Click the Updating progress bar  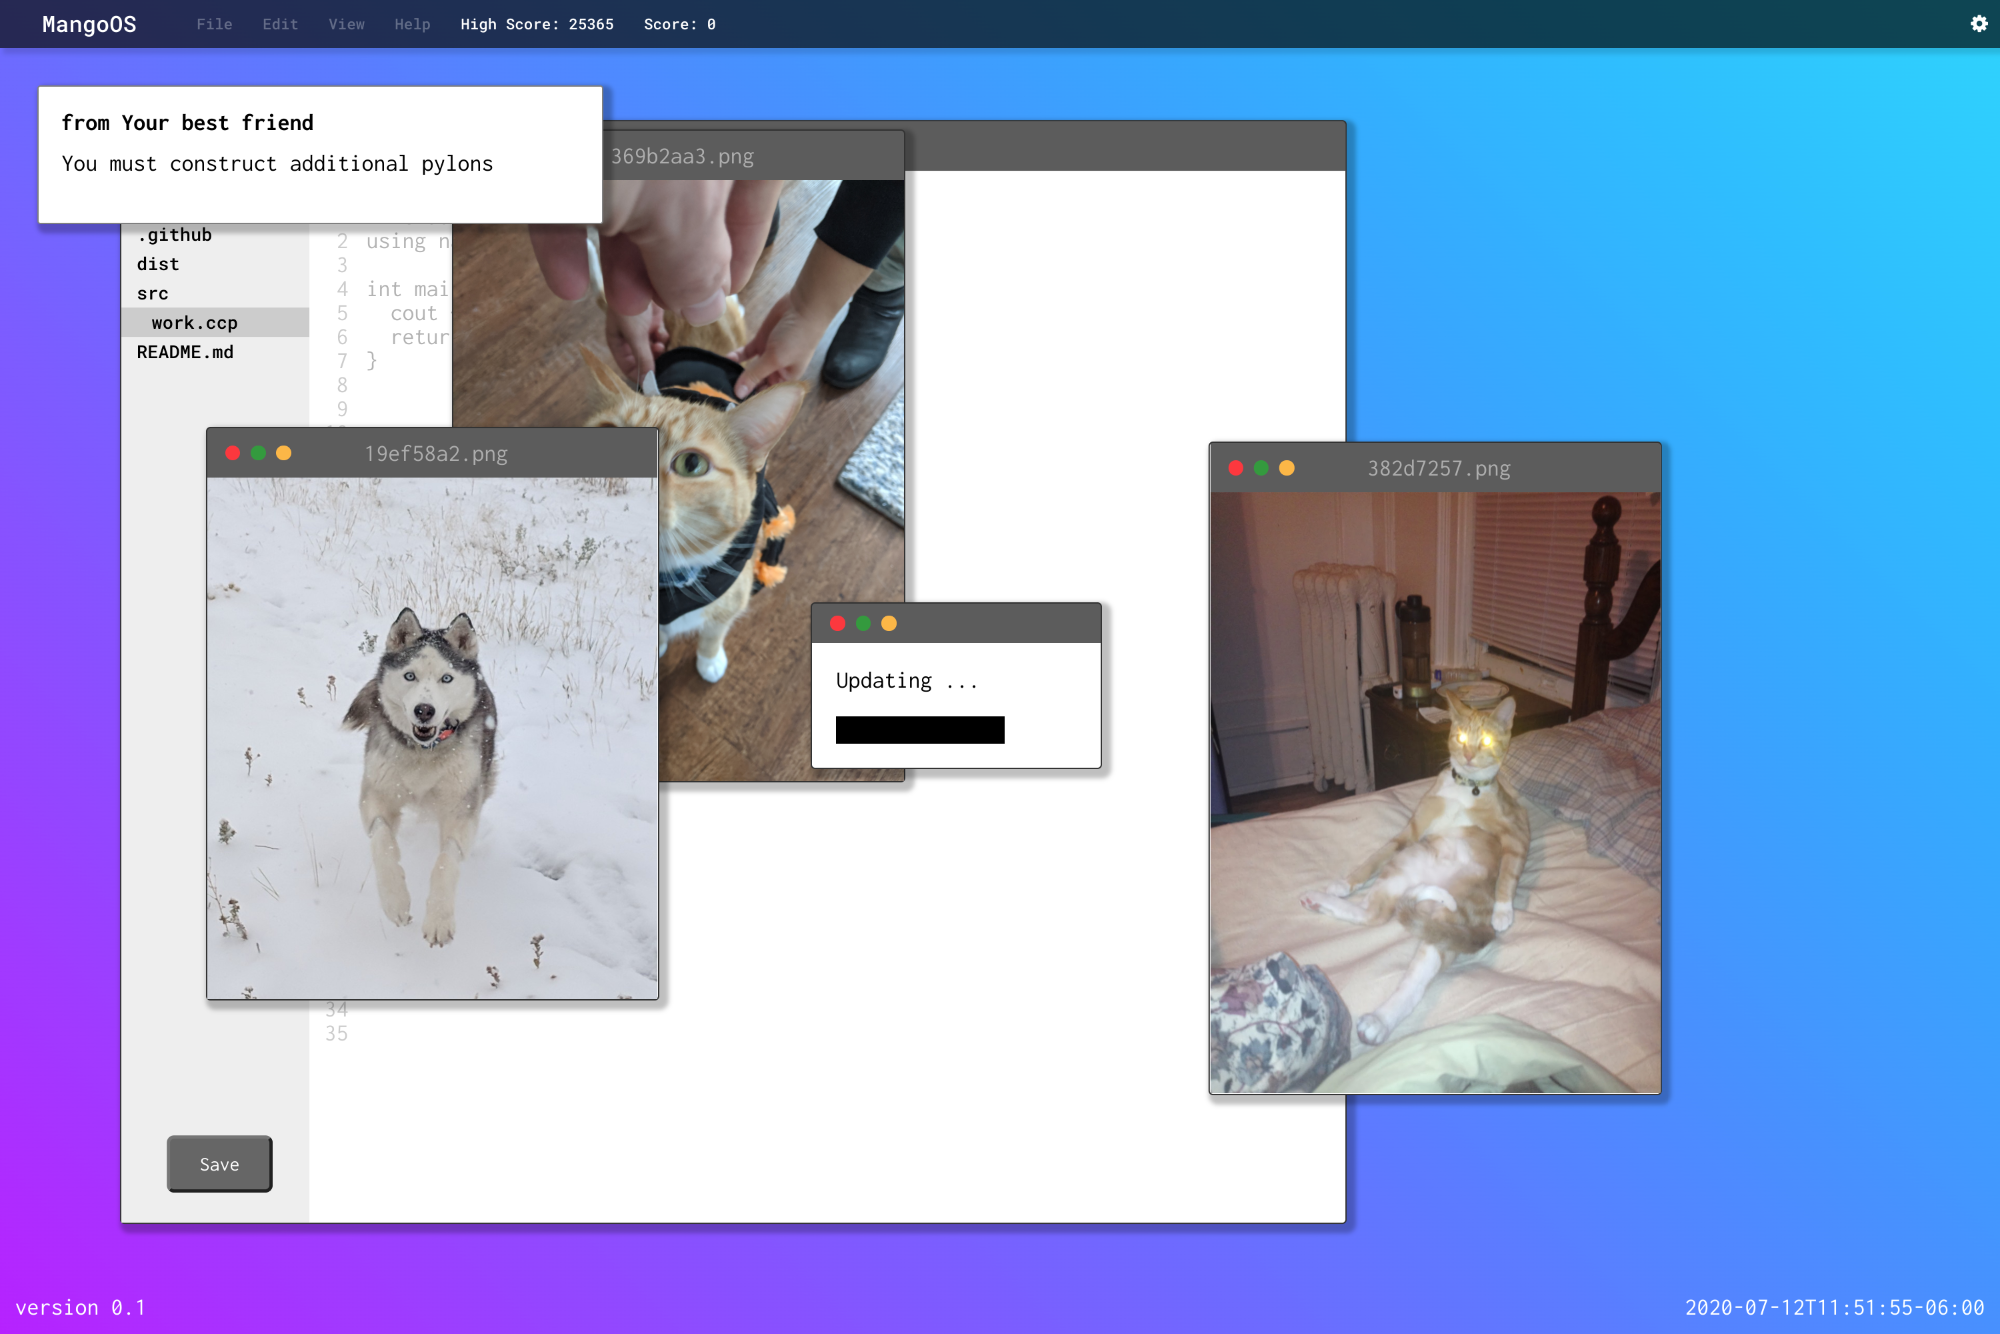[x=920, y=730]
